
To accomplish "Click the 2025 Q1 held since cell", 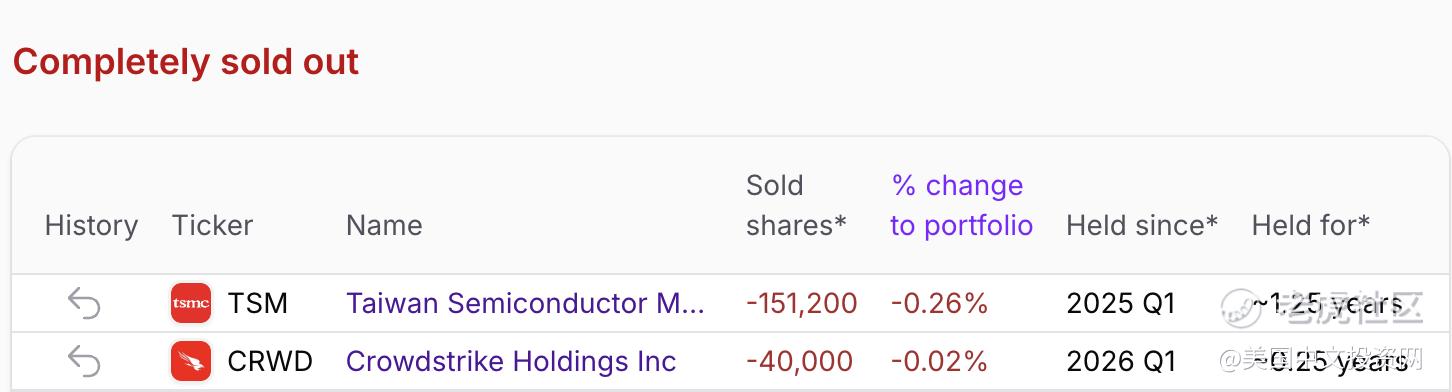I will point(1121,303).
